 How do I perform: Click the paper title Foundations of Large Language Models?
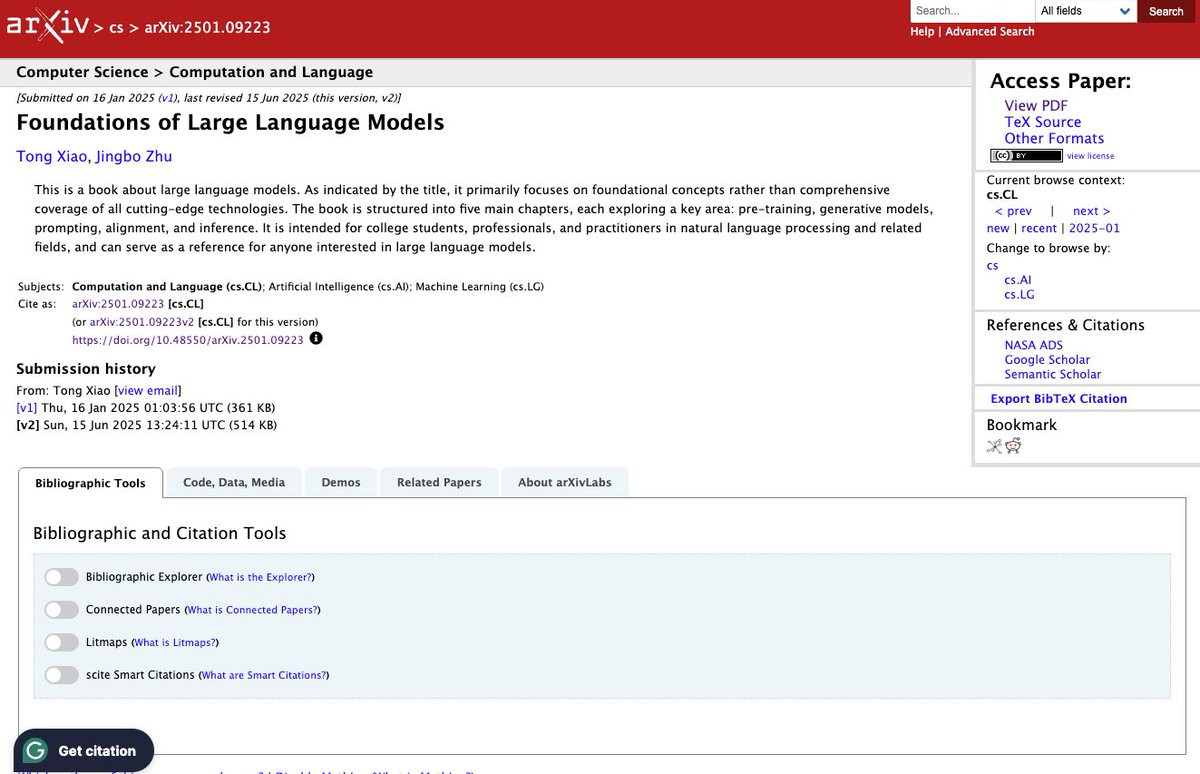(x=231, y=123)
